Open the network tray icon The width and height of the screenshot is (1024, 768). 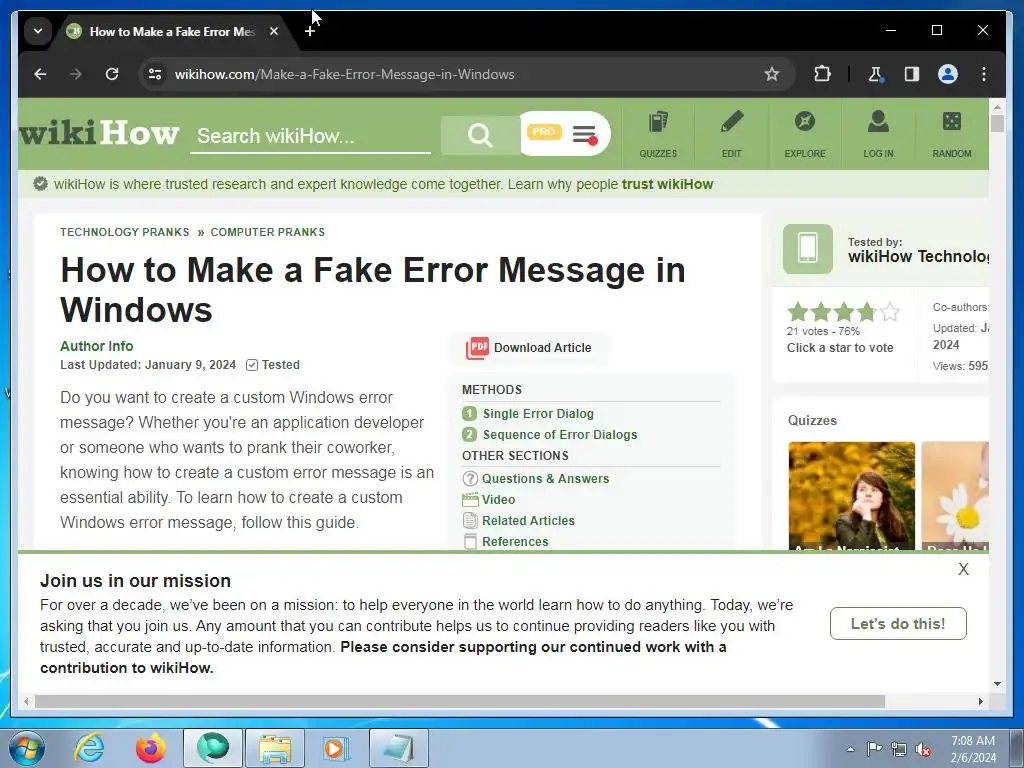899,749
